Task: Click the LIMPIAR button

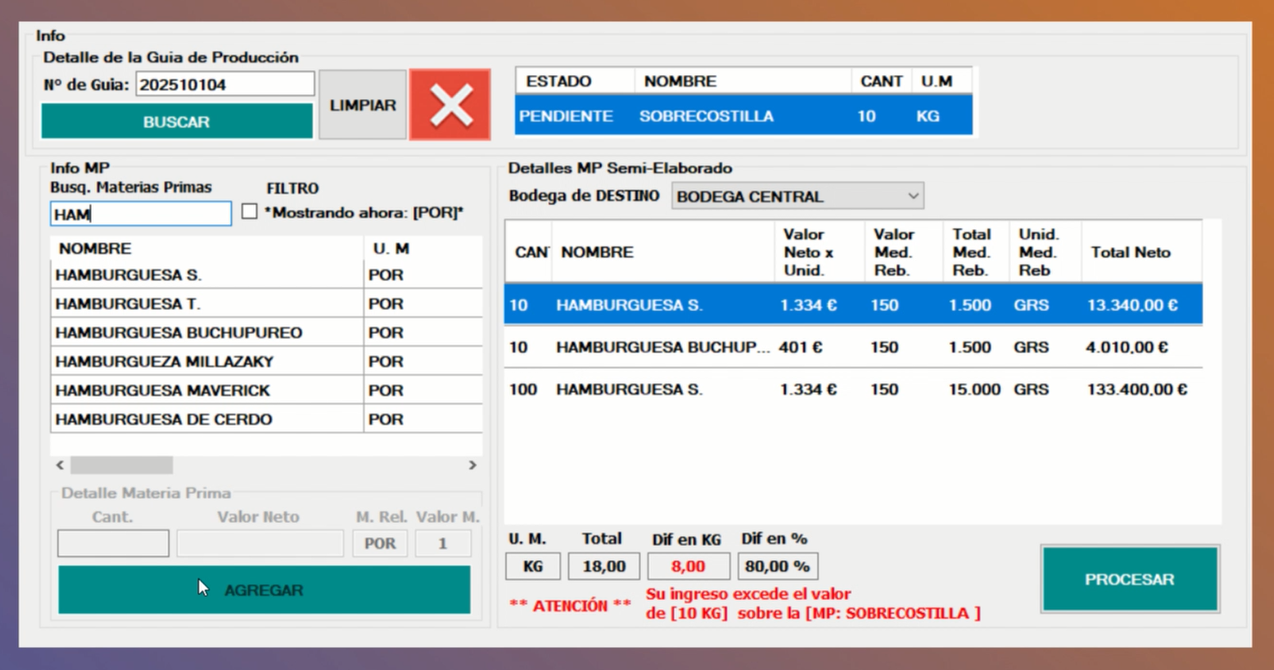Action: [x=362, y=105]
